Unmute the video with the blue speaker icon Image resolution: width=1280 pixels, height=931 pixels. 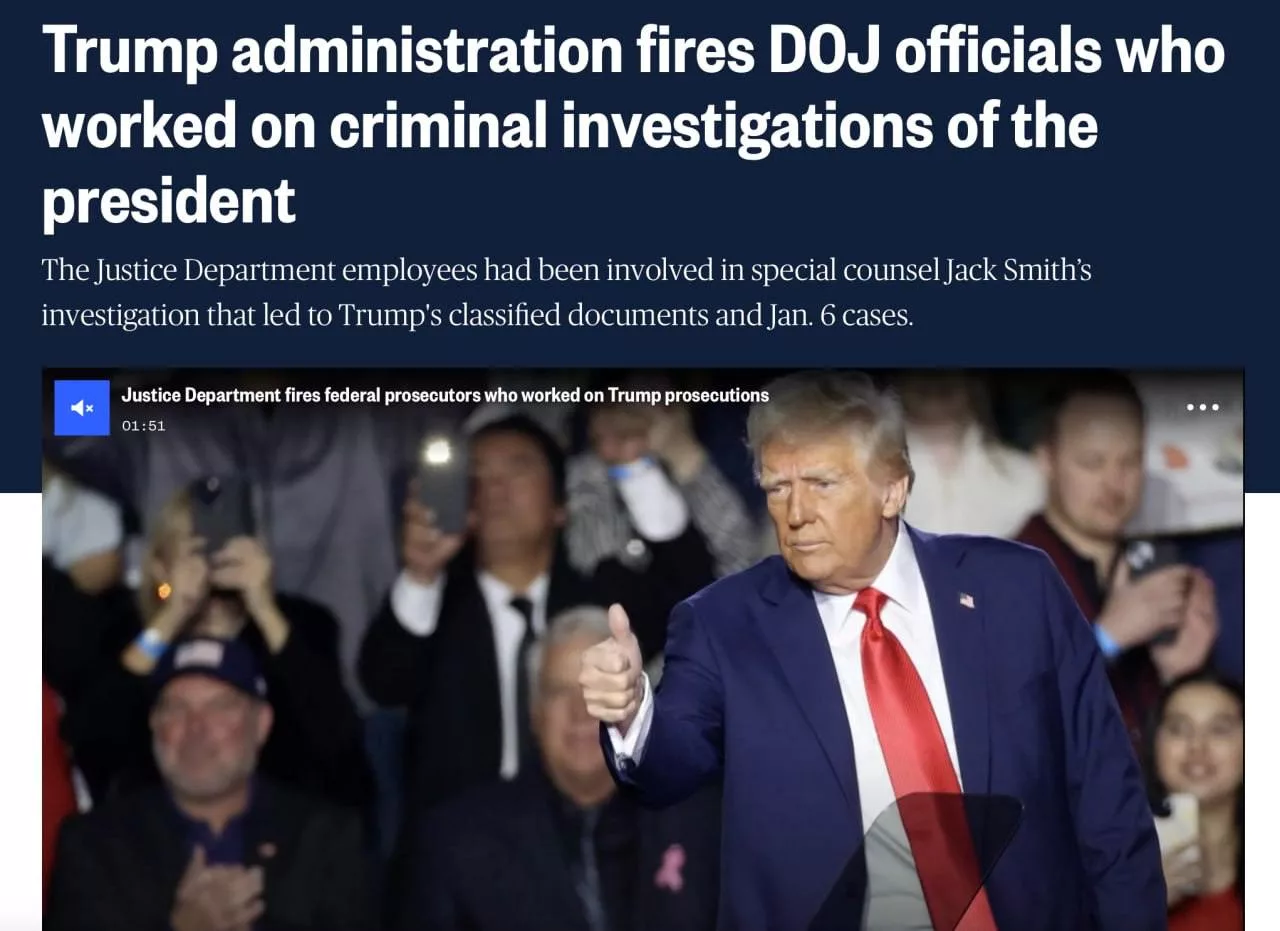[x=82, y=408]
